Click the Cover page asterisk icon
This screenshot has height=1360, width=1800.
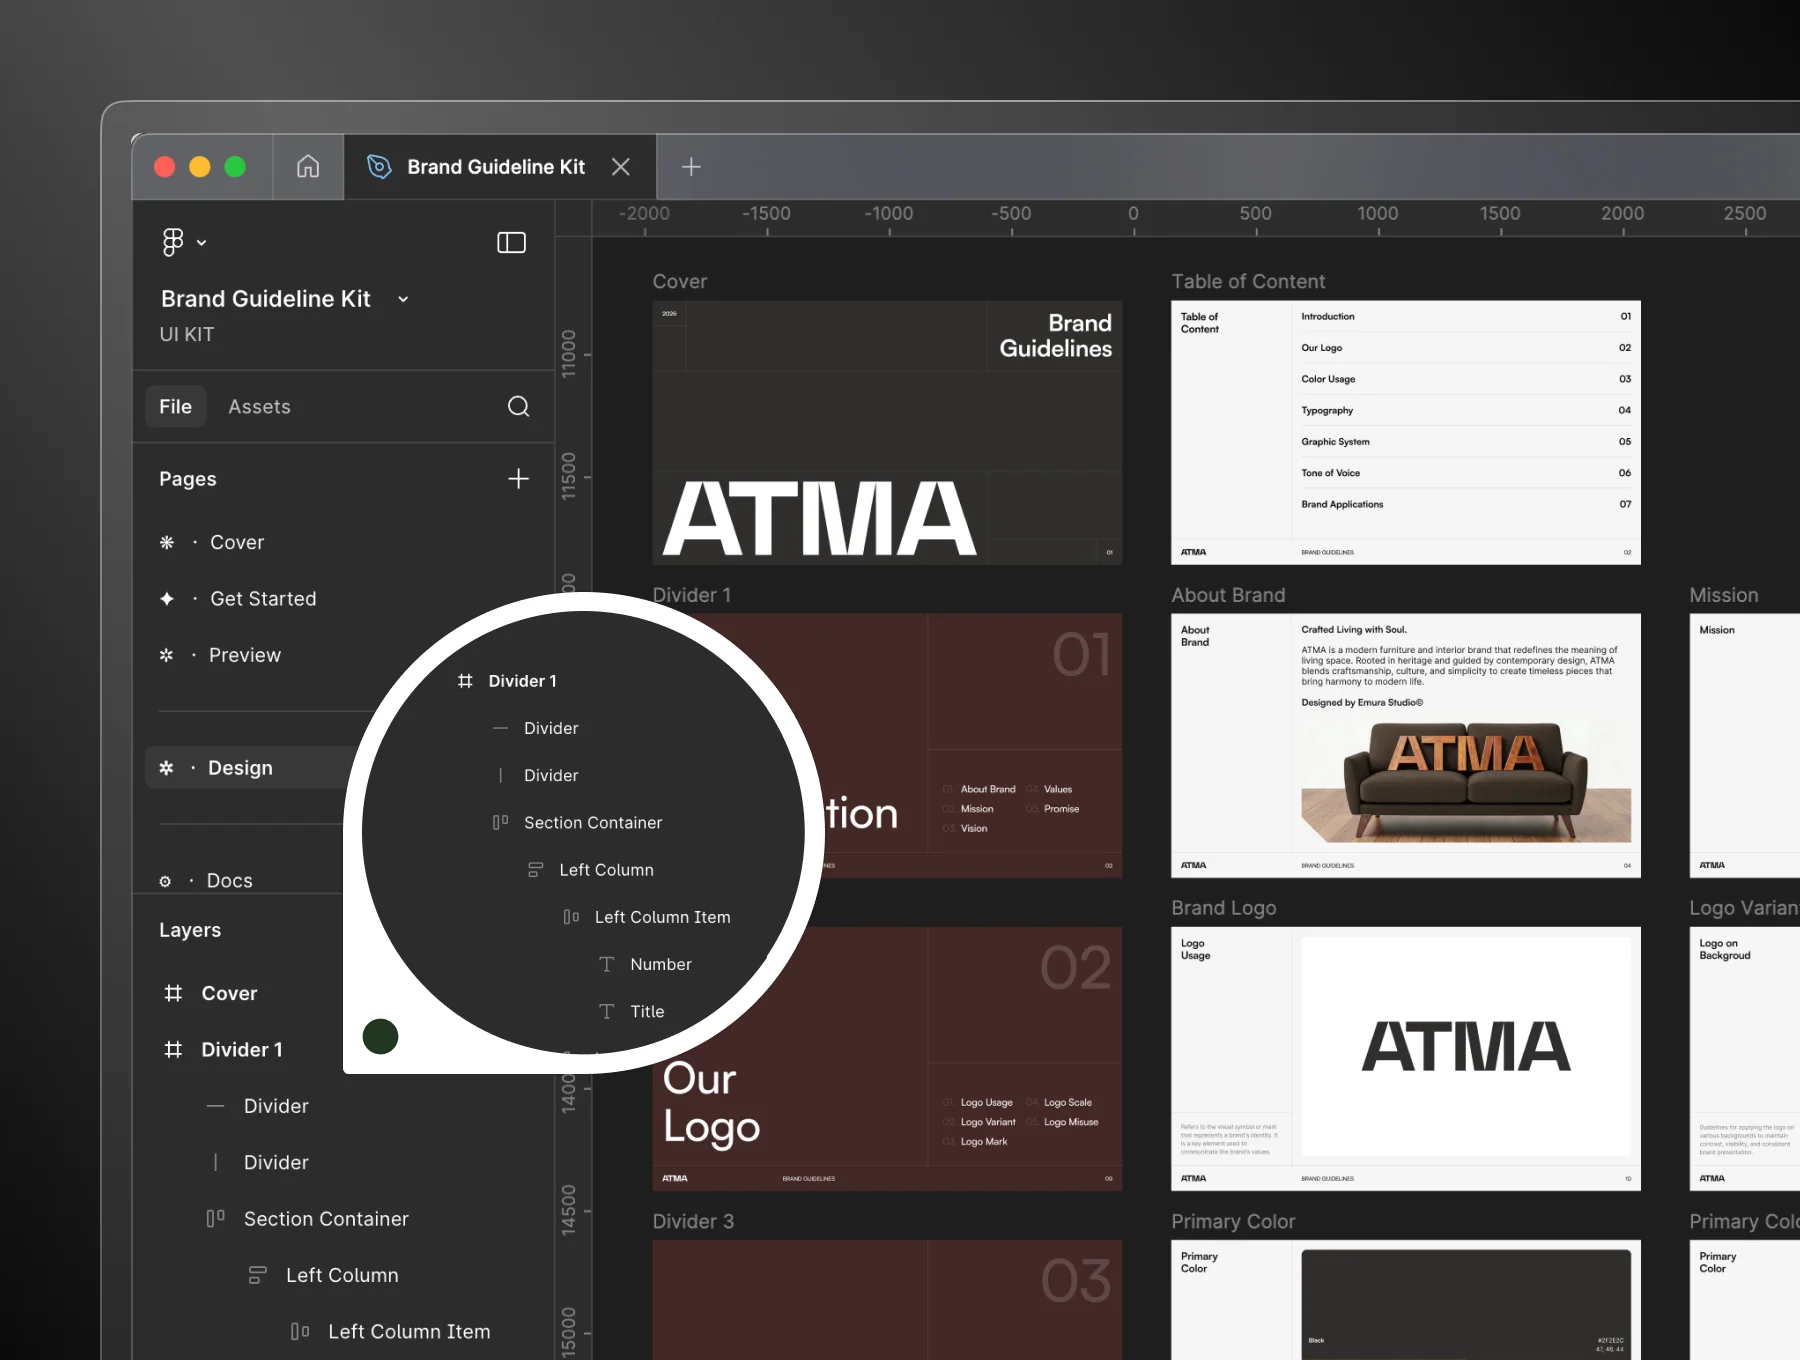167,542
